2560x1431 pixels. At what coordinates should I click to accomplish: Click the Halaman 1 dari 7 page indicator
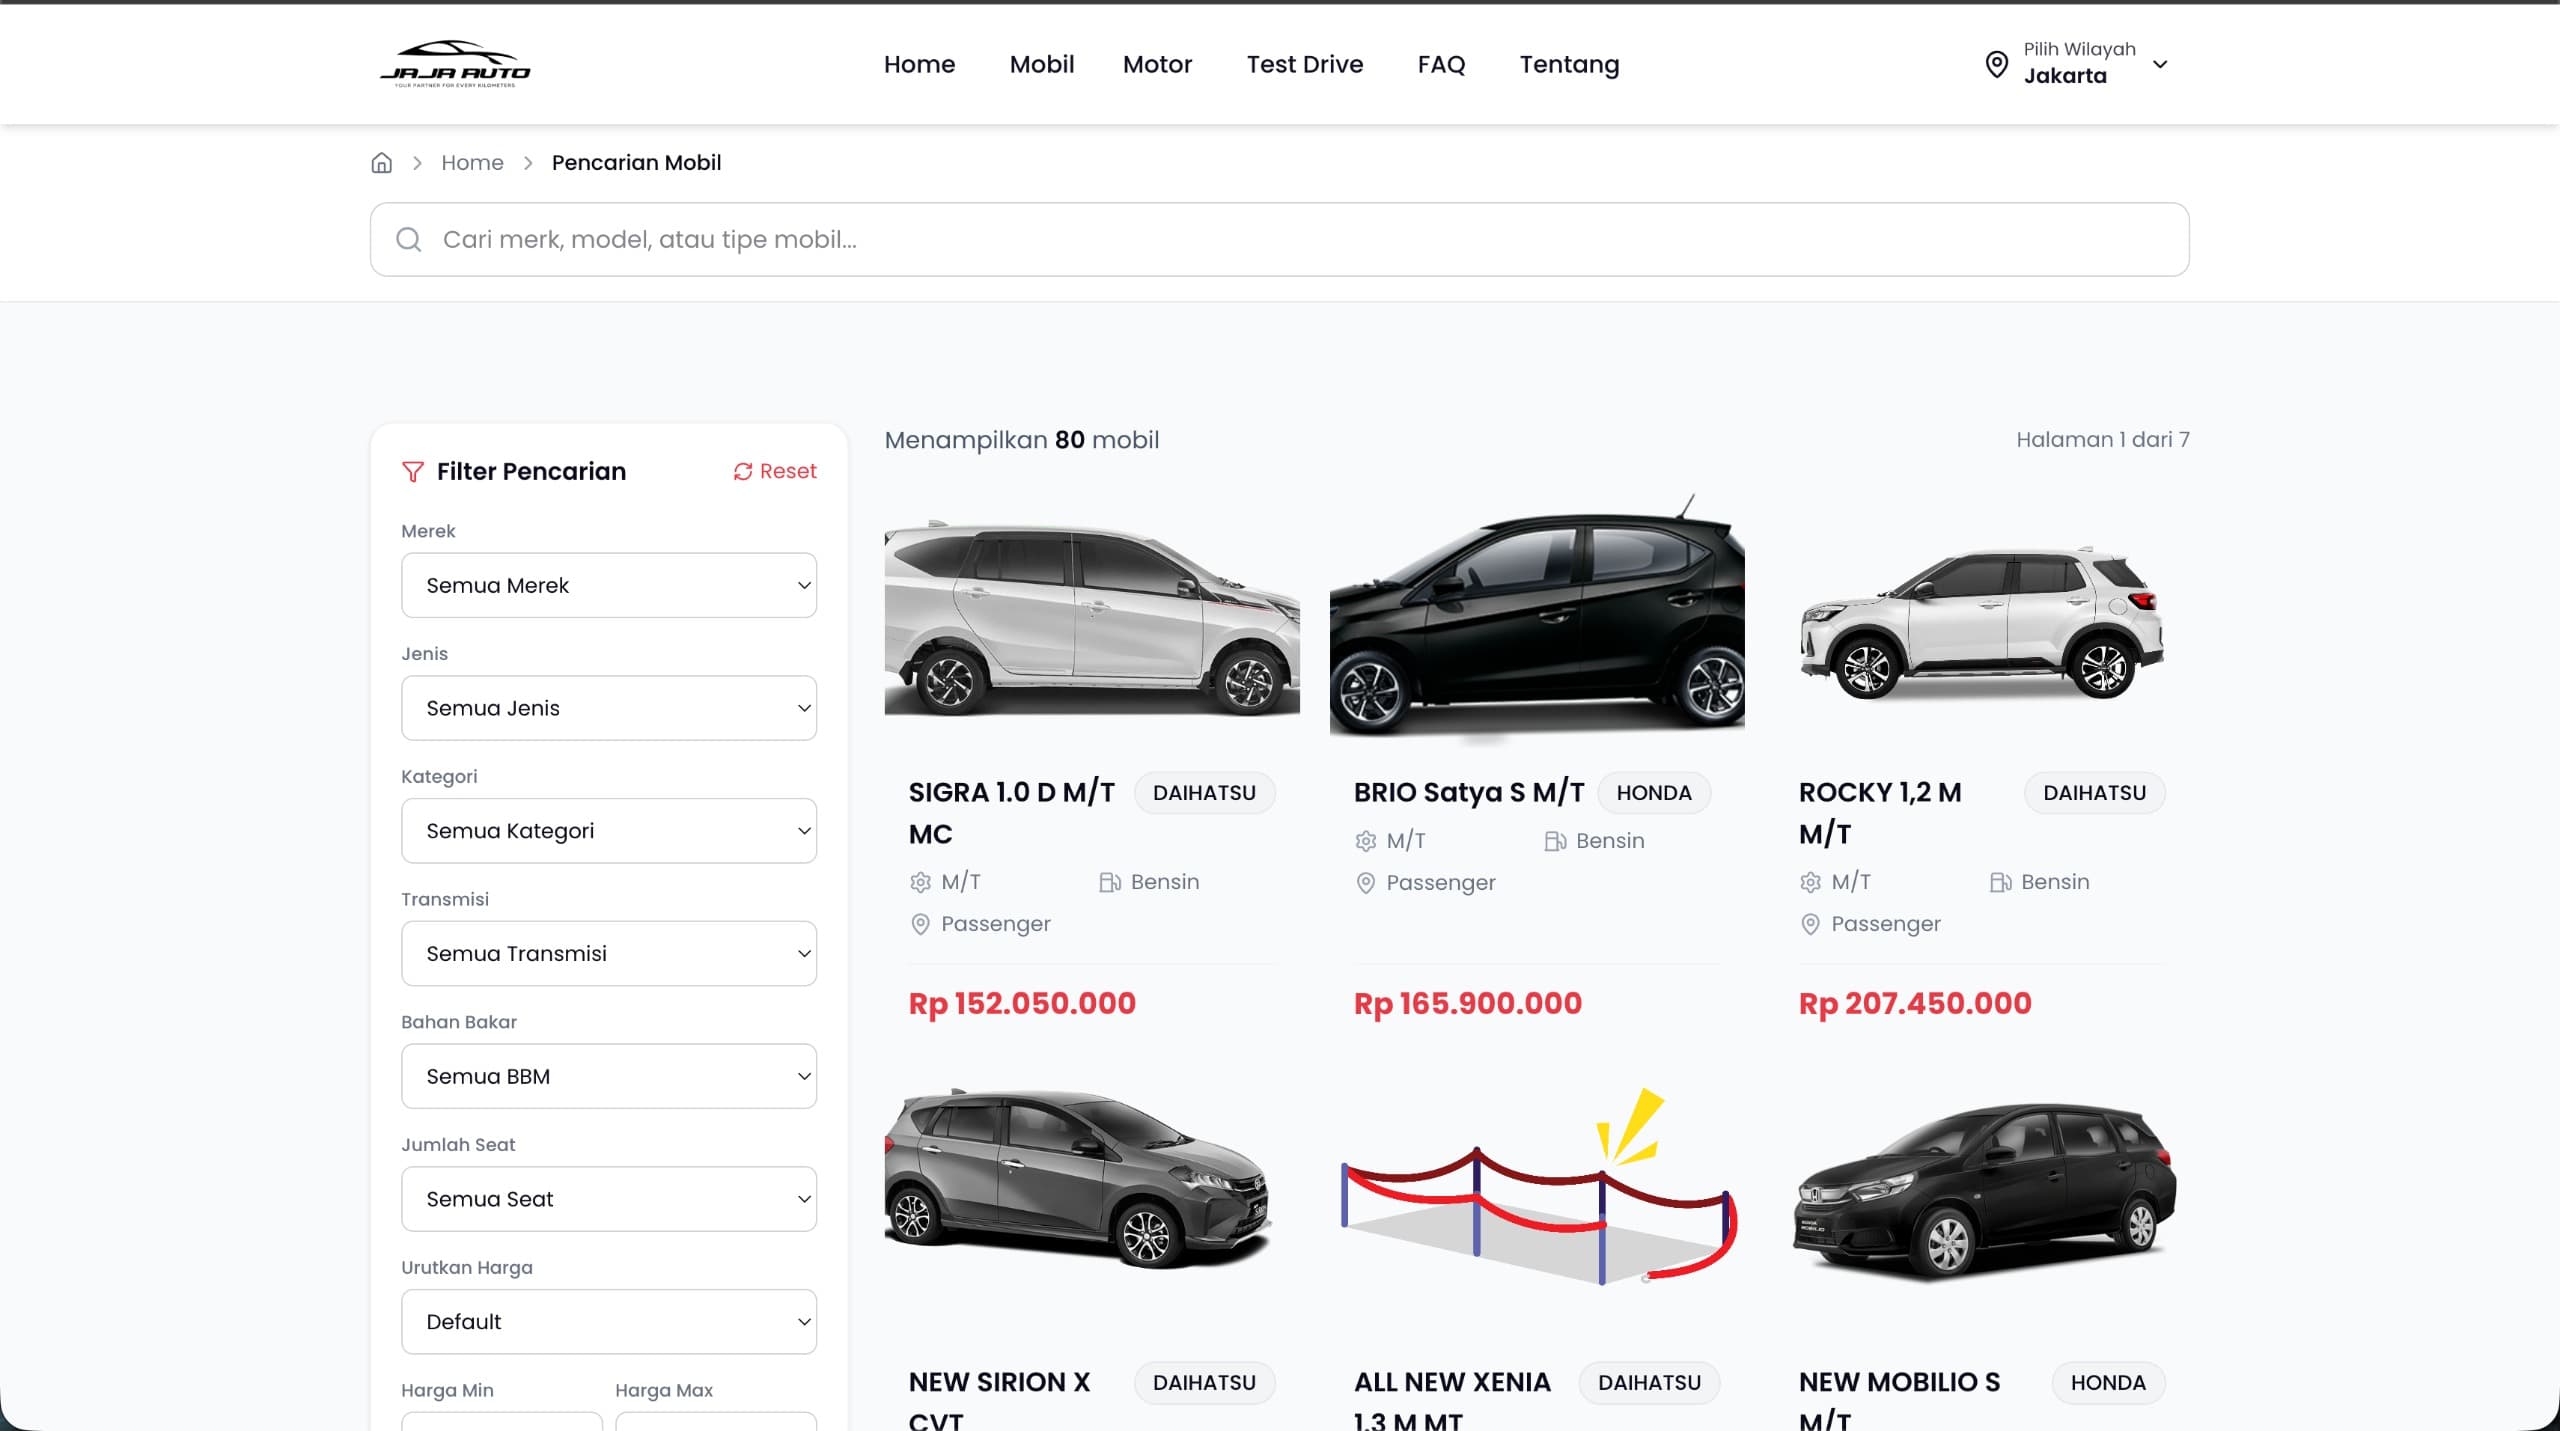[x=2102, y=440]
